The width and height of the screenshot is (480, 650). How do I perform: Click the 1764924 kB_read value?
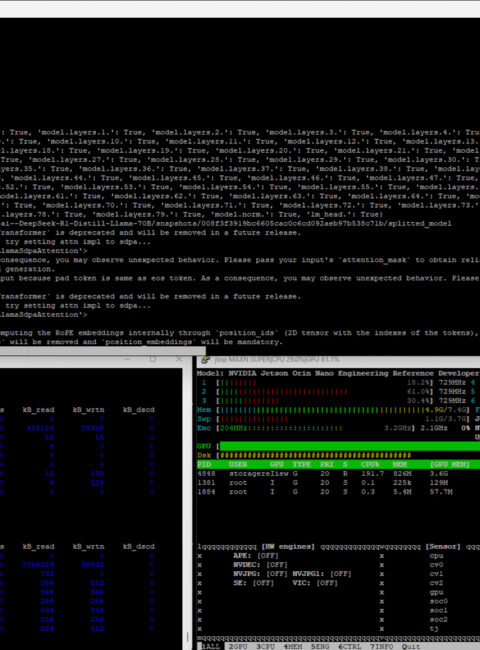38,565
